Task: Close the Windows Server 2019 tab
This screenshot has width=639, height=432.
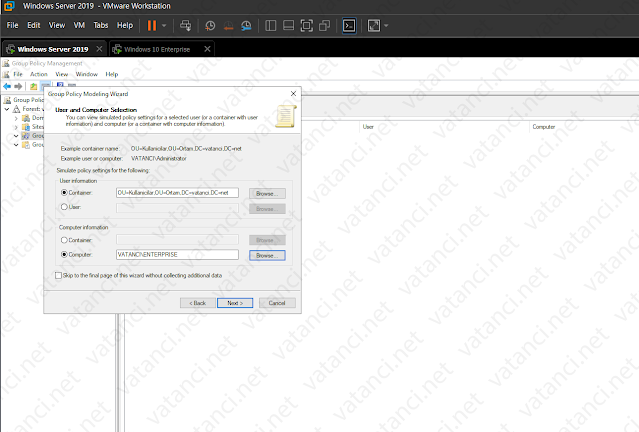Action: pyautogui.click(x=99, y=49)
